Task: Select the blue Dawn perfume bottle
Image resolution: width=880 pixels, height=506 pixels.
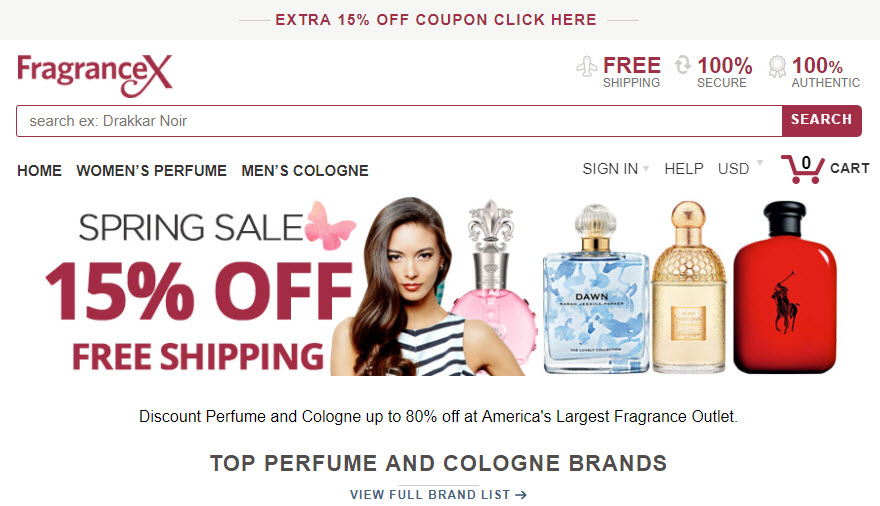Action: [596, 289]
